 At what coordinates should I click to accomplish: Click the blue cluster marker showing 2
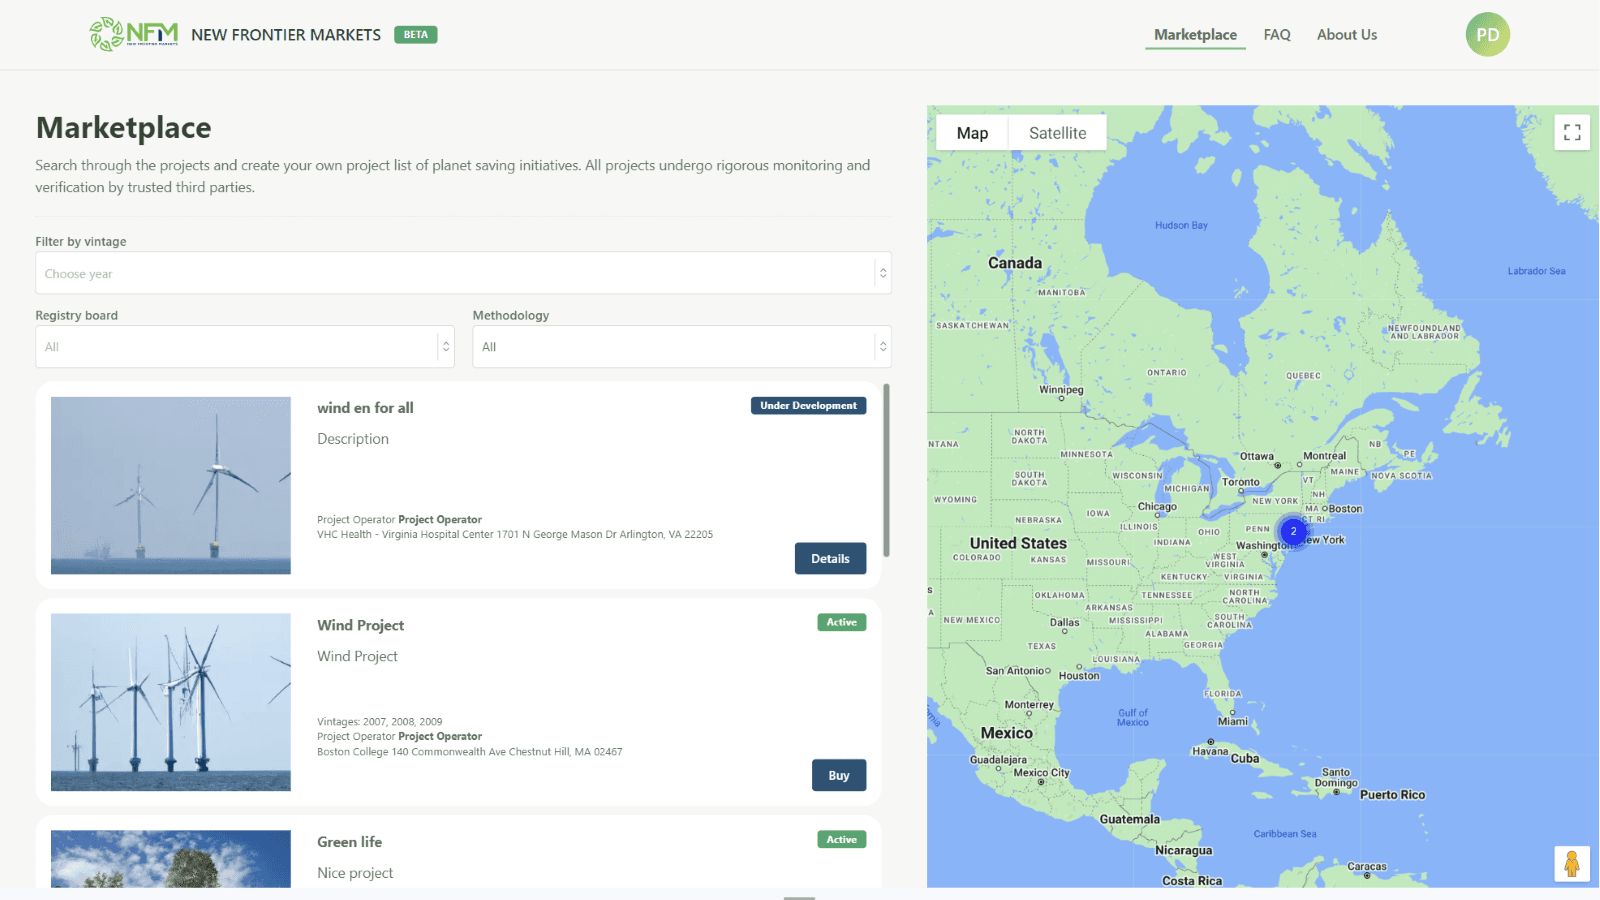(1293, 531)
